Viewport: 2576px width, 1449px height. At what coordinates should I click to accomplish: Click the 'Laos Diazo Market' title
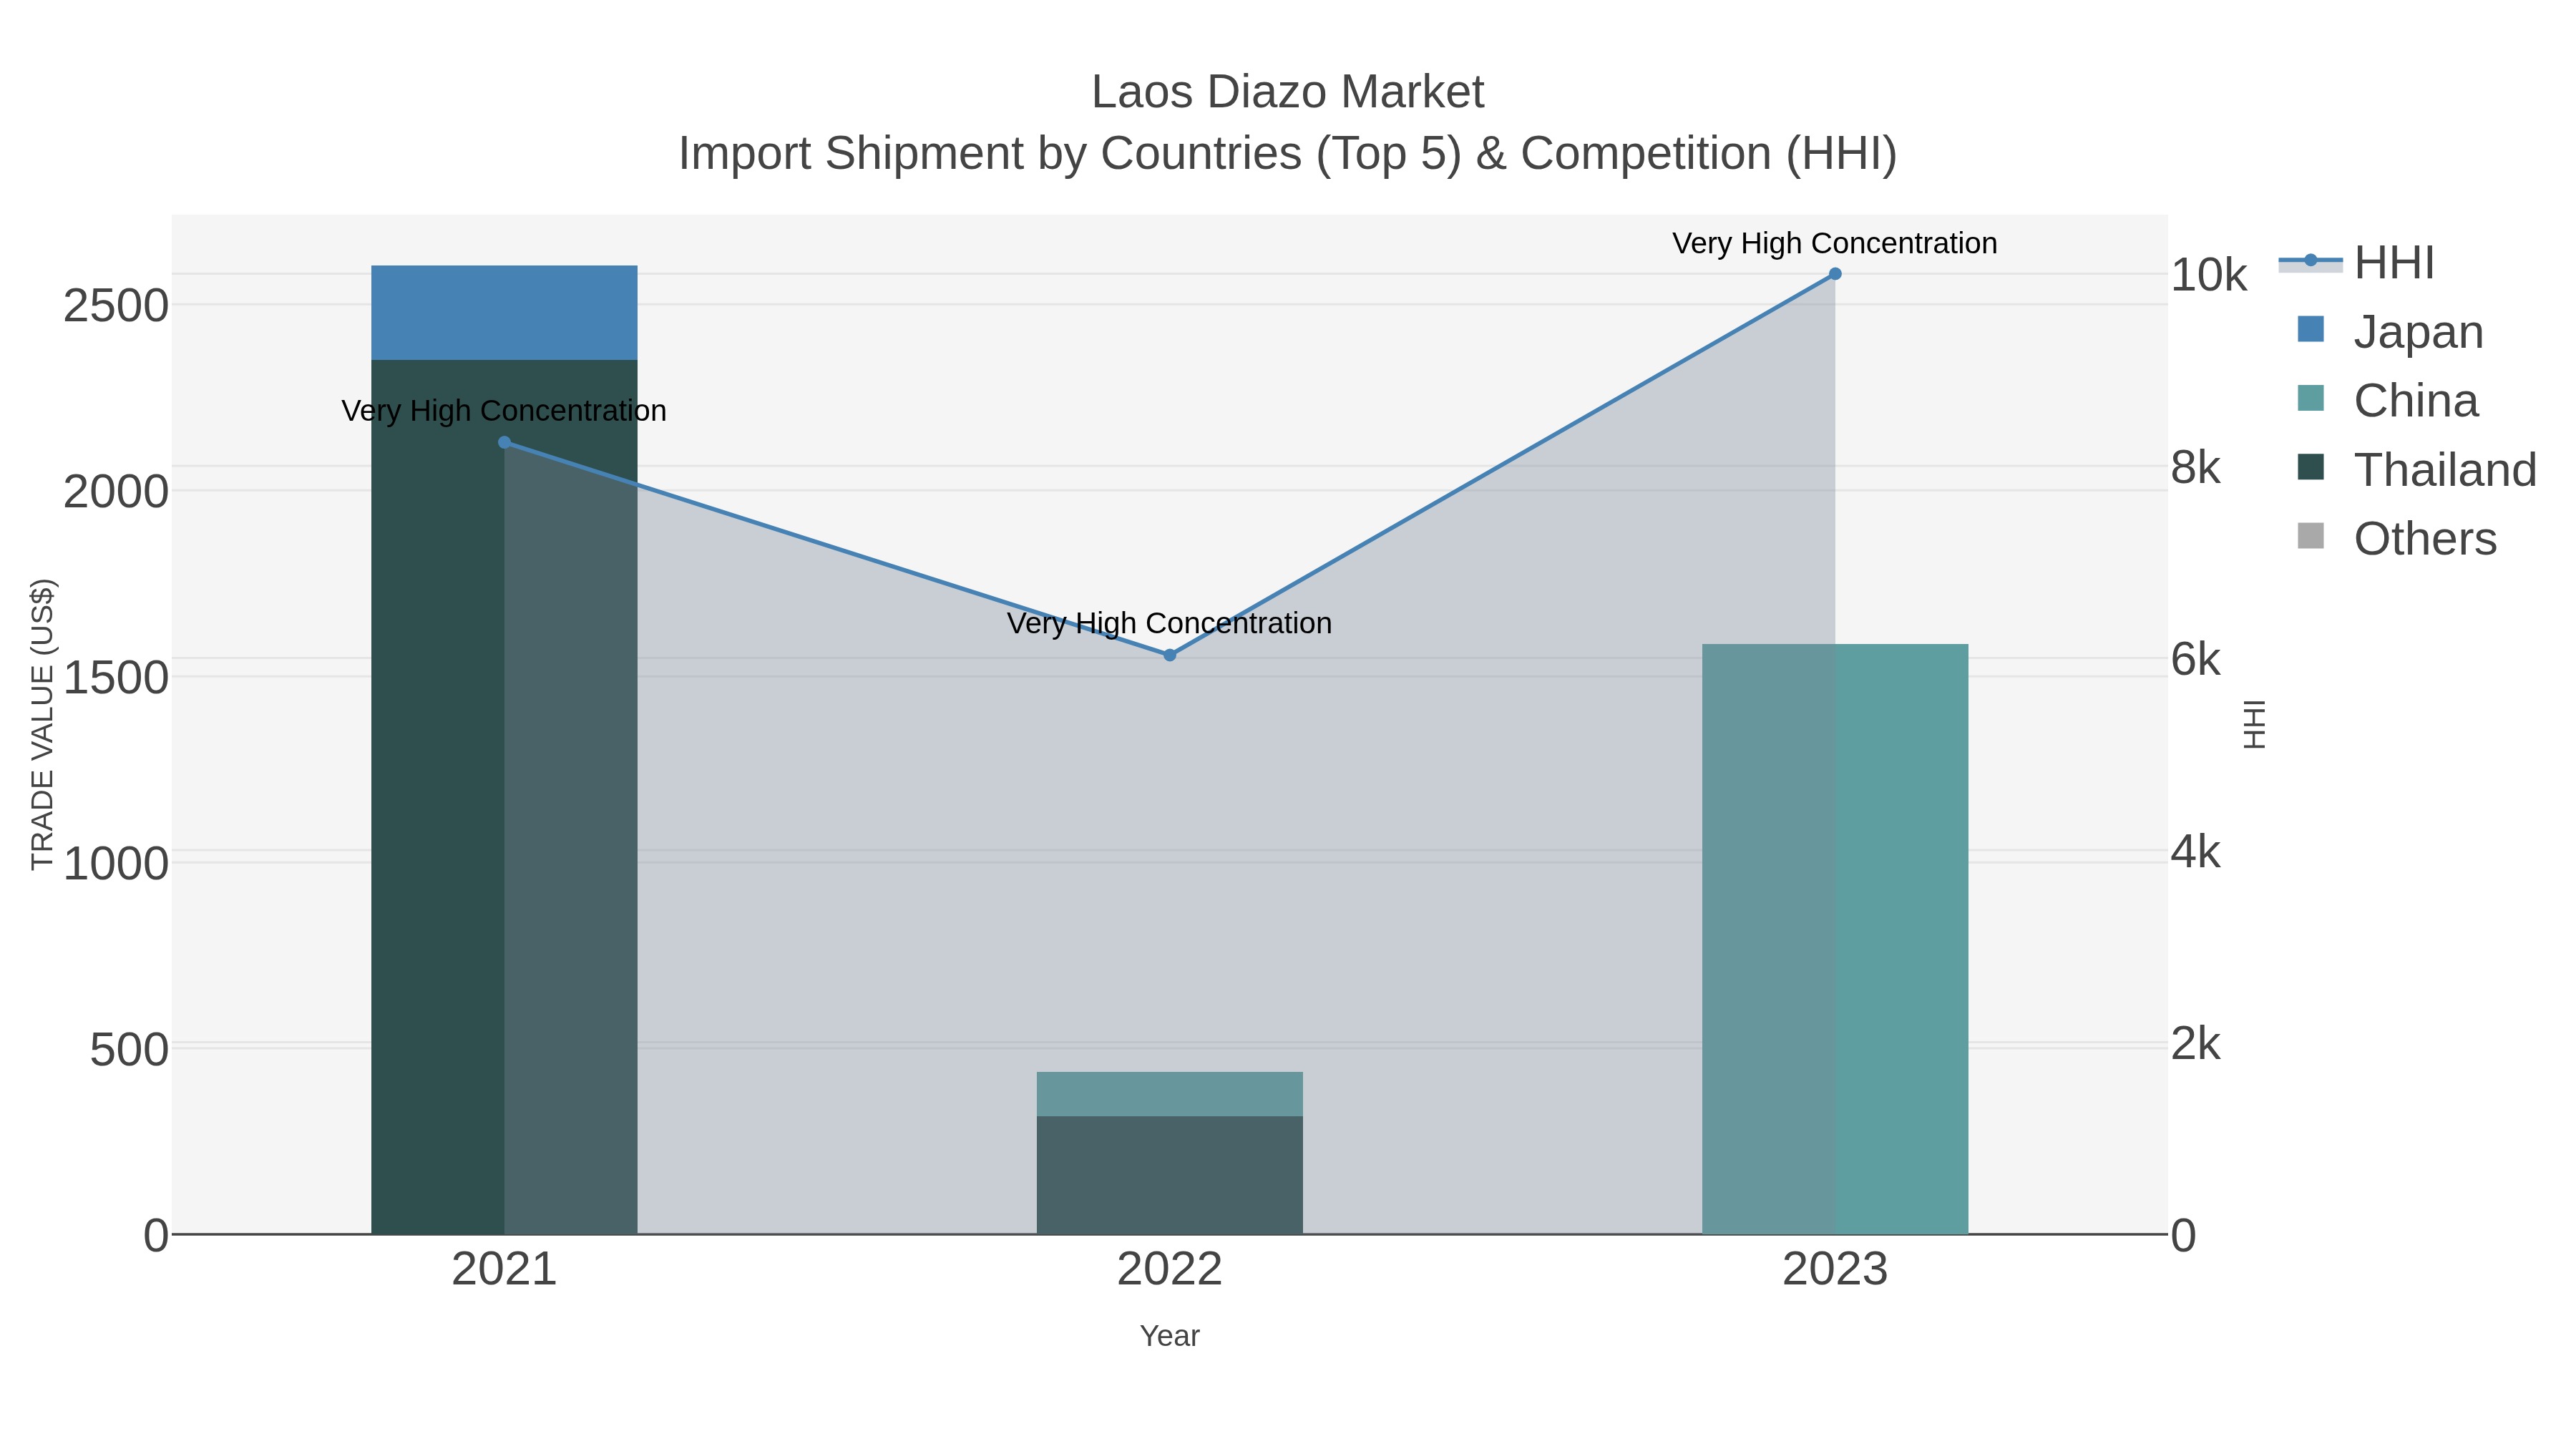click(x=1288, y=92)
